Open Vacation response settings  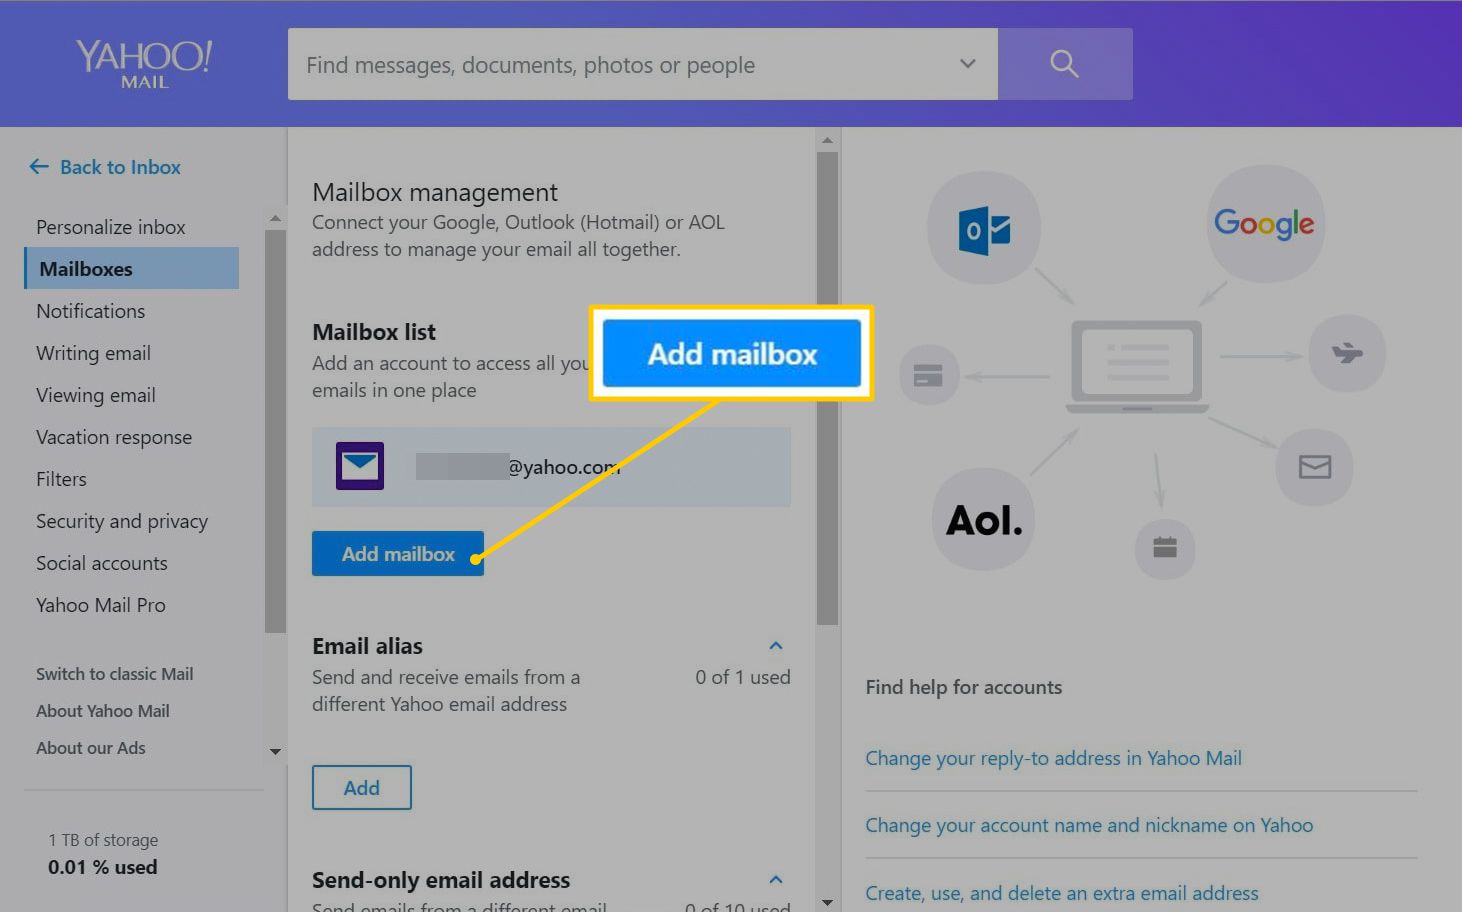(114, 437)
